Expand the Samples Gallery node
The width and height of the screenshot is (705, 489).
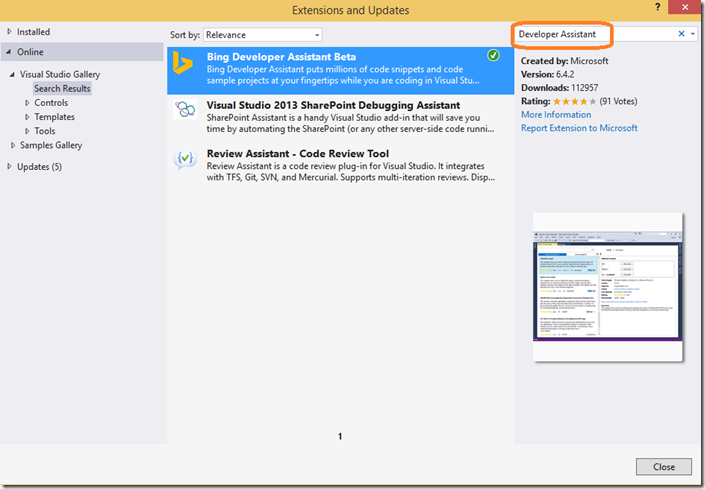click(x=13, y=146)
